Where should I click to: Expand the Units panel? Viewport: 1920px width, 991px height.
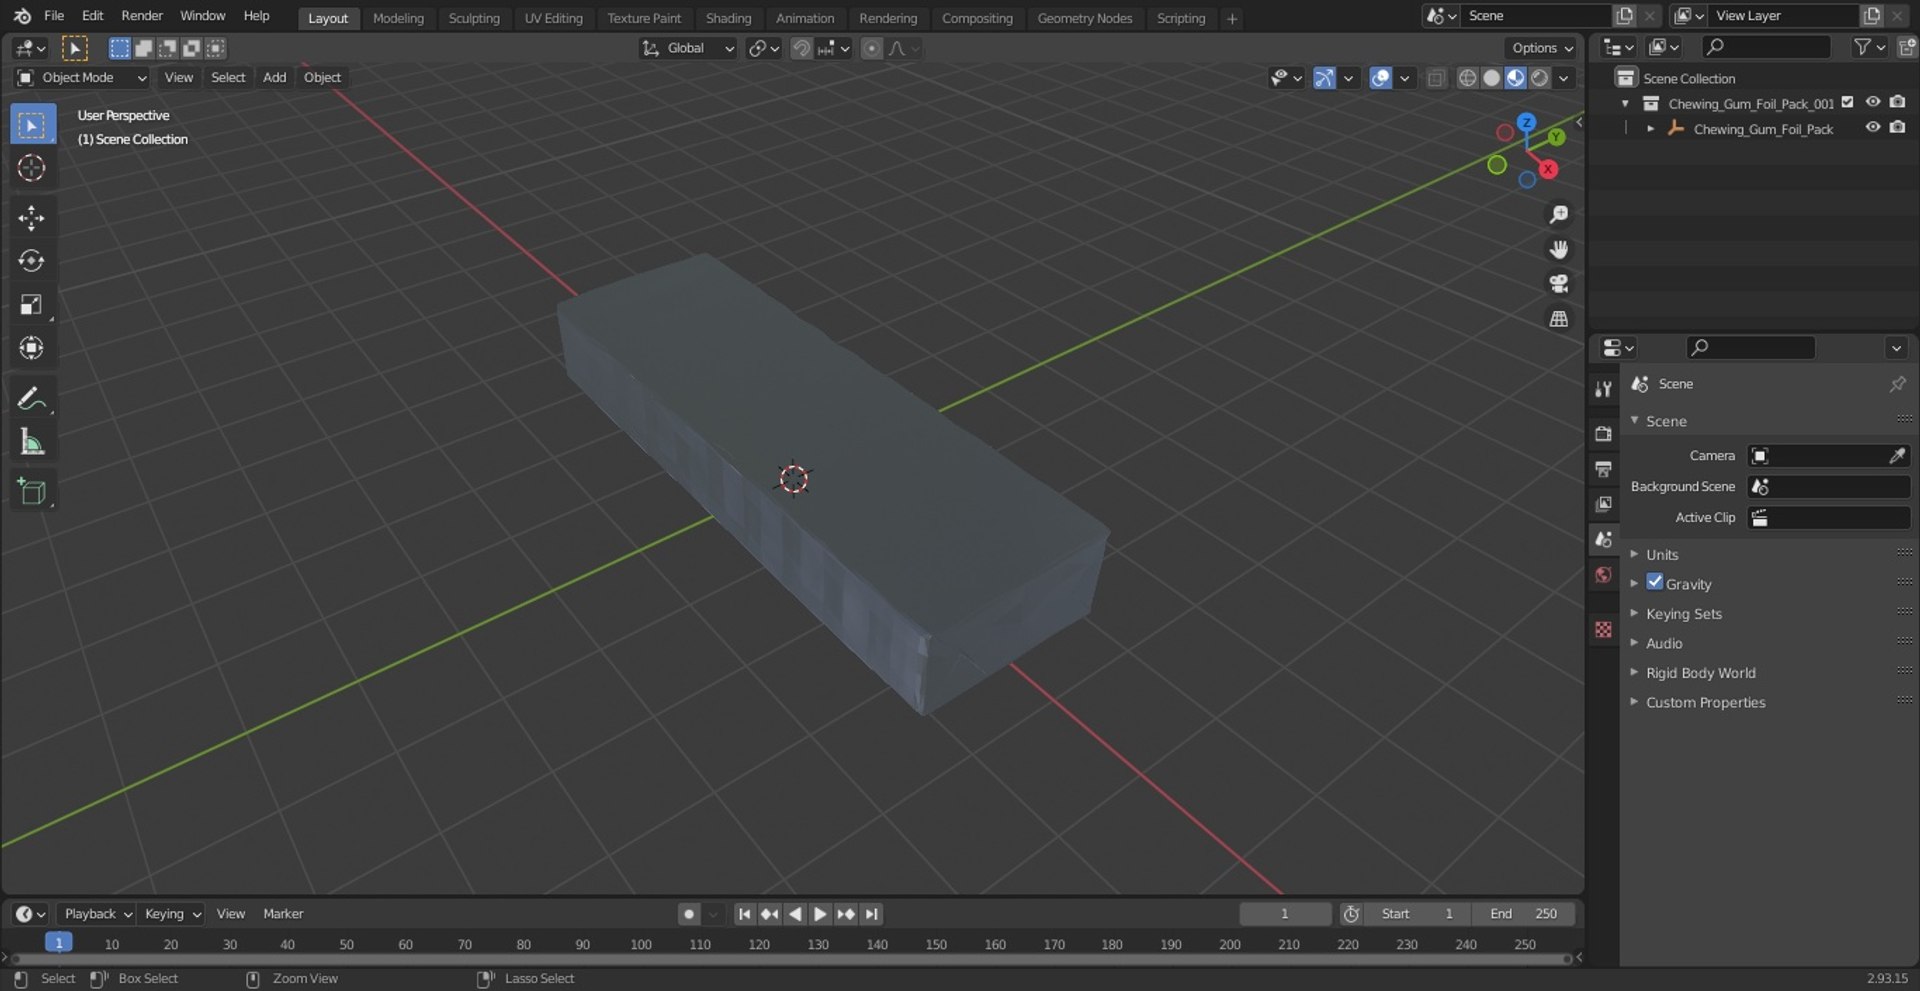click(x=1661, y=554)
